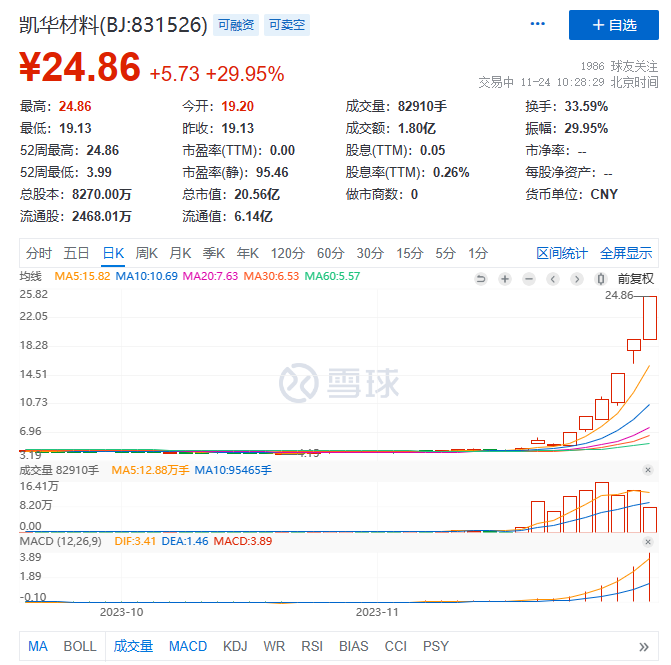Viewport: 671px width, 665px height.
Task: Click the MA5:15.82 moving average label
Action: [x=82, y=276]
